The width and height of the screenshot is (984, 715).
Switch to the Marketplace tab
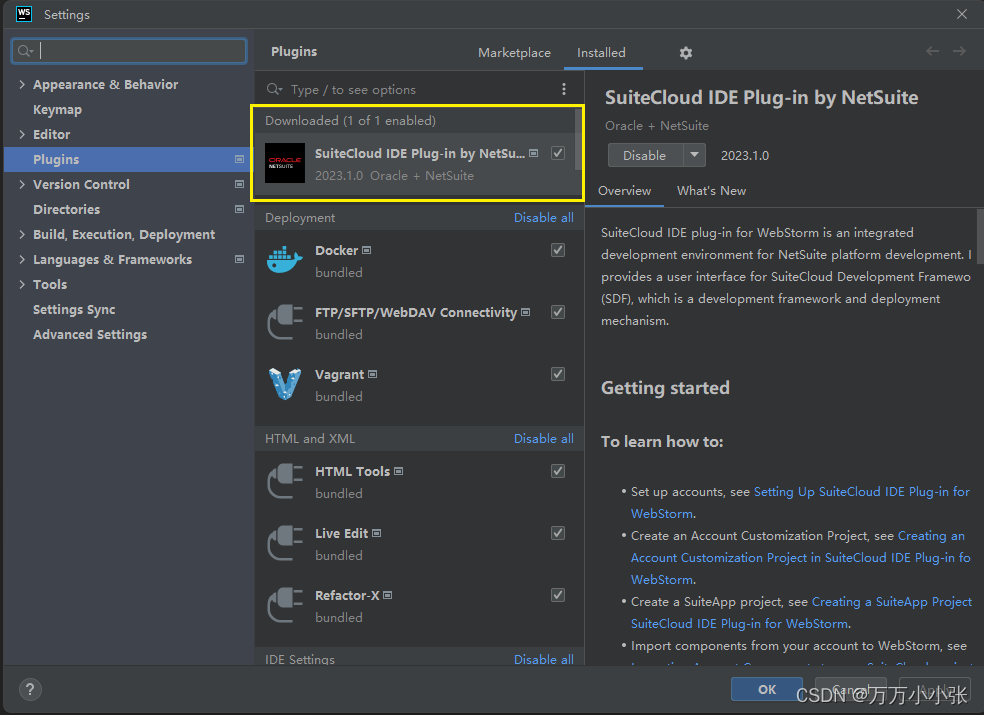coord(514,52)
